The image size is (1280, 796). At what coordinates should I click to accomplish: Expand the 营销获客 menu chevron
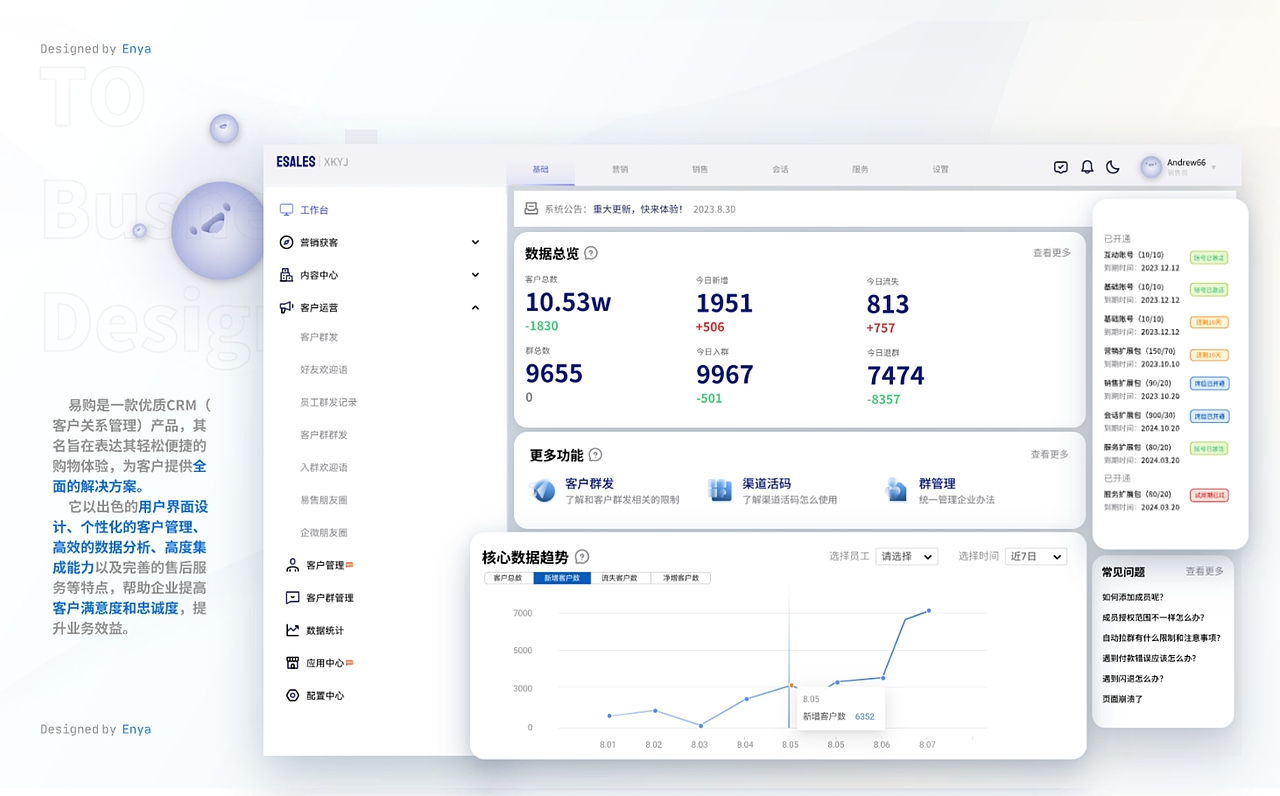(476, 242)
